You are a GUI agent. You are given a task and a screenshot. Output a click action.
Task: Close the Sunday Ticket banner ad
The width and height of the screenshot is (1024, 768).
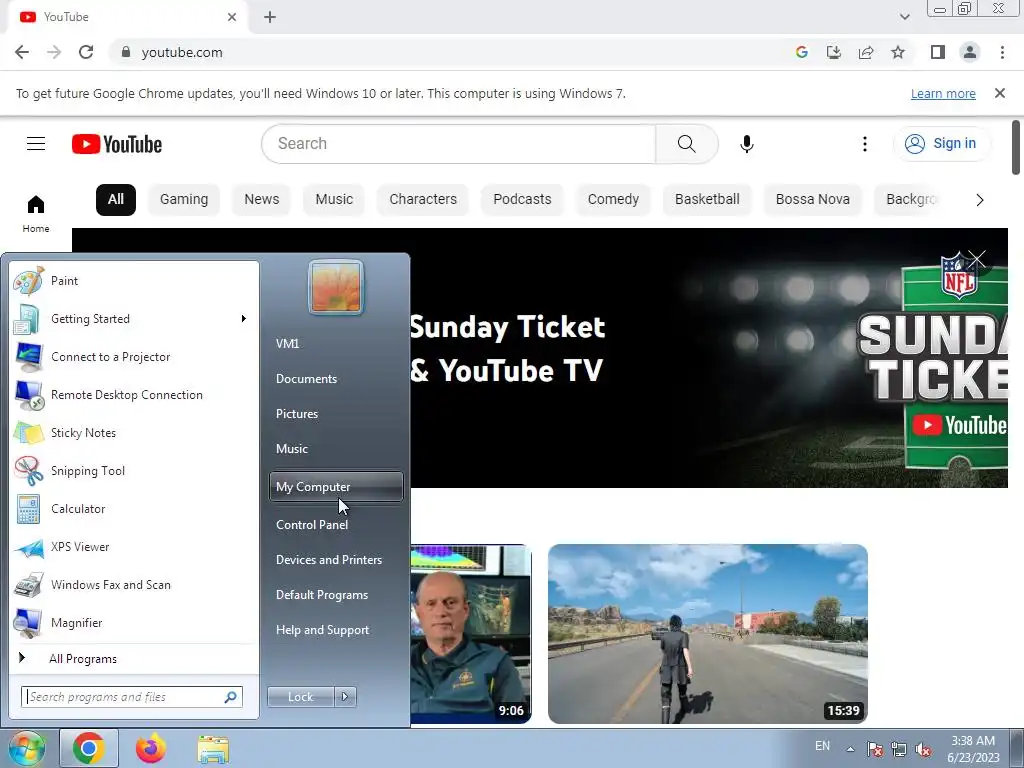pos(977,260)
